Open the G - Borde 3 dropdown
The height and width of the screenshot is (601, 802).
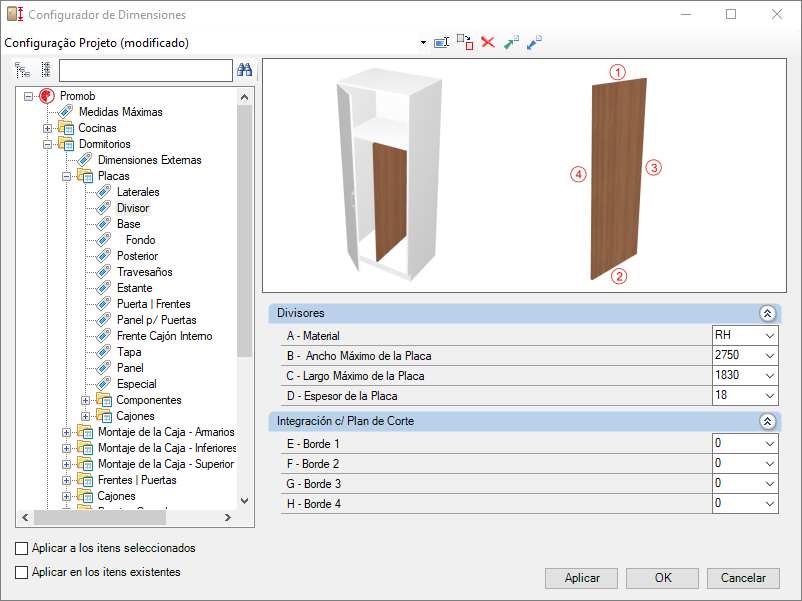point(770,483)
